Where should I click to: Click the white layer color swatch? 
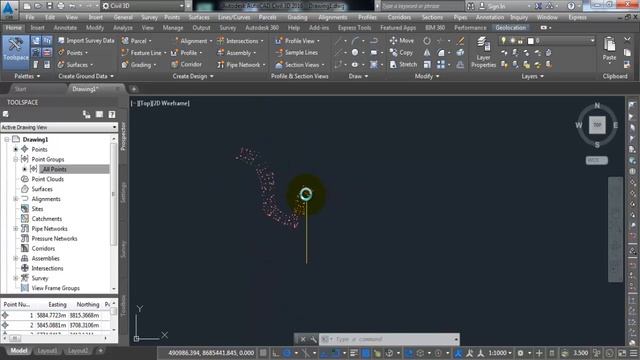click(x=531, y=41)
